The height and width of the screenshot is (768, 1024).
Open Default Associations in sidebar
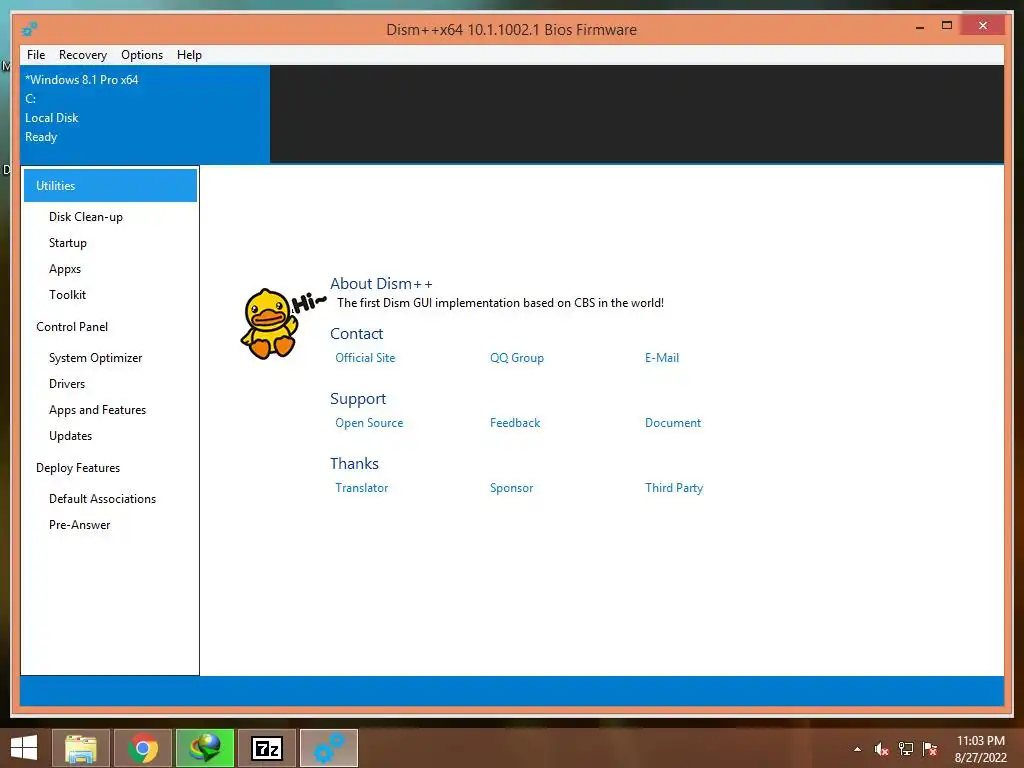pos(103,499)
